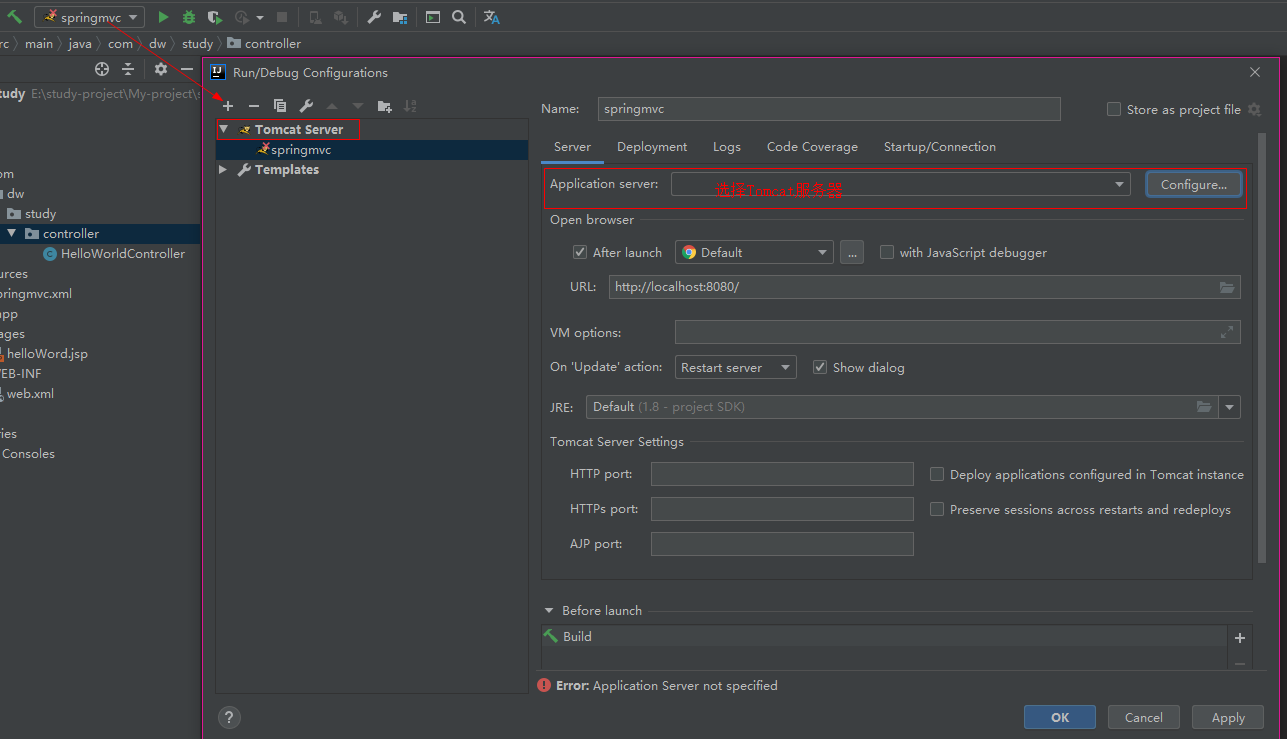The width and height of the screenshot is (1287, 739).
Task: Click the Build task hammer icon in Before launch
Action: pyautogui.click(x=551, y=636)
